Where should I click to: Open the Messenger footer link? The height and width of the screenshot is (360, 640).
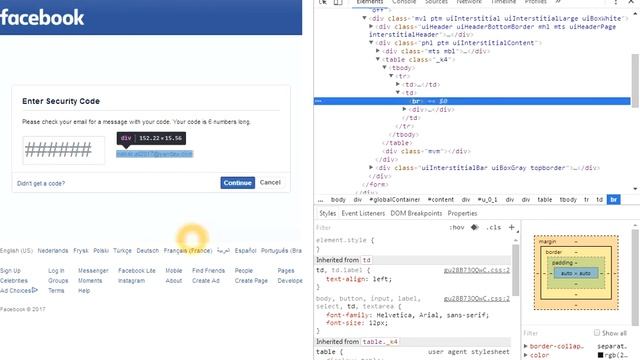(x=93, y=271)
